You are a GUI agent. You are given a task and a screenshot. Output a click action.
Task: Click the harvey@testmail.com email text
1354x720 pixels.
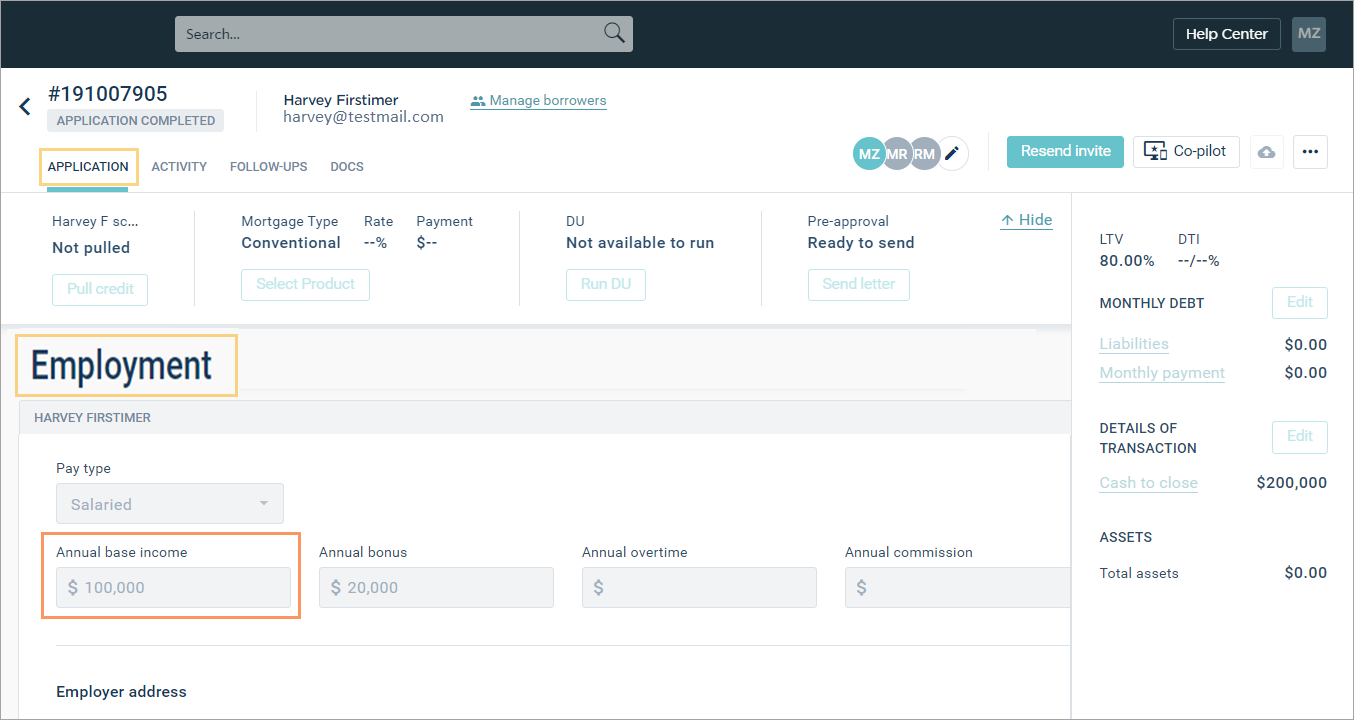(x=363, y=117)
